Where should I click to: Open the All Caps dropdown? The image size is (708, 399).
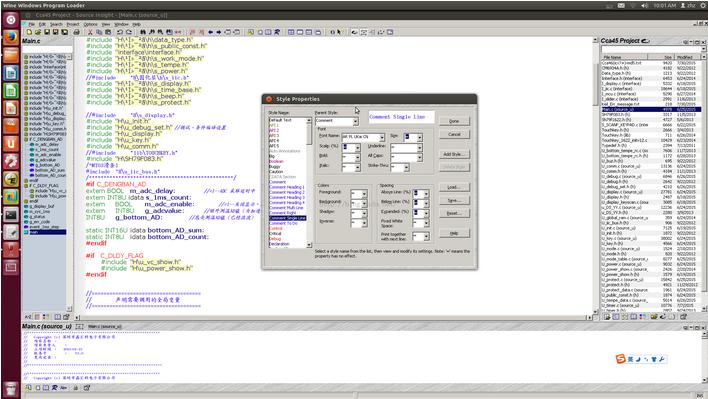(419, 157)
